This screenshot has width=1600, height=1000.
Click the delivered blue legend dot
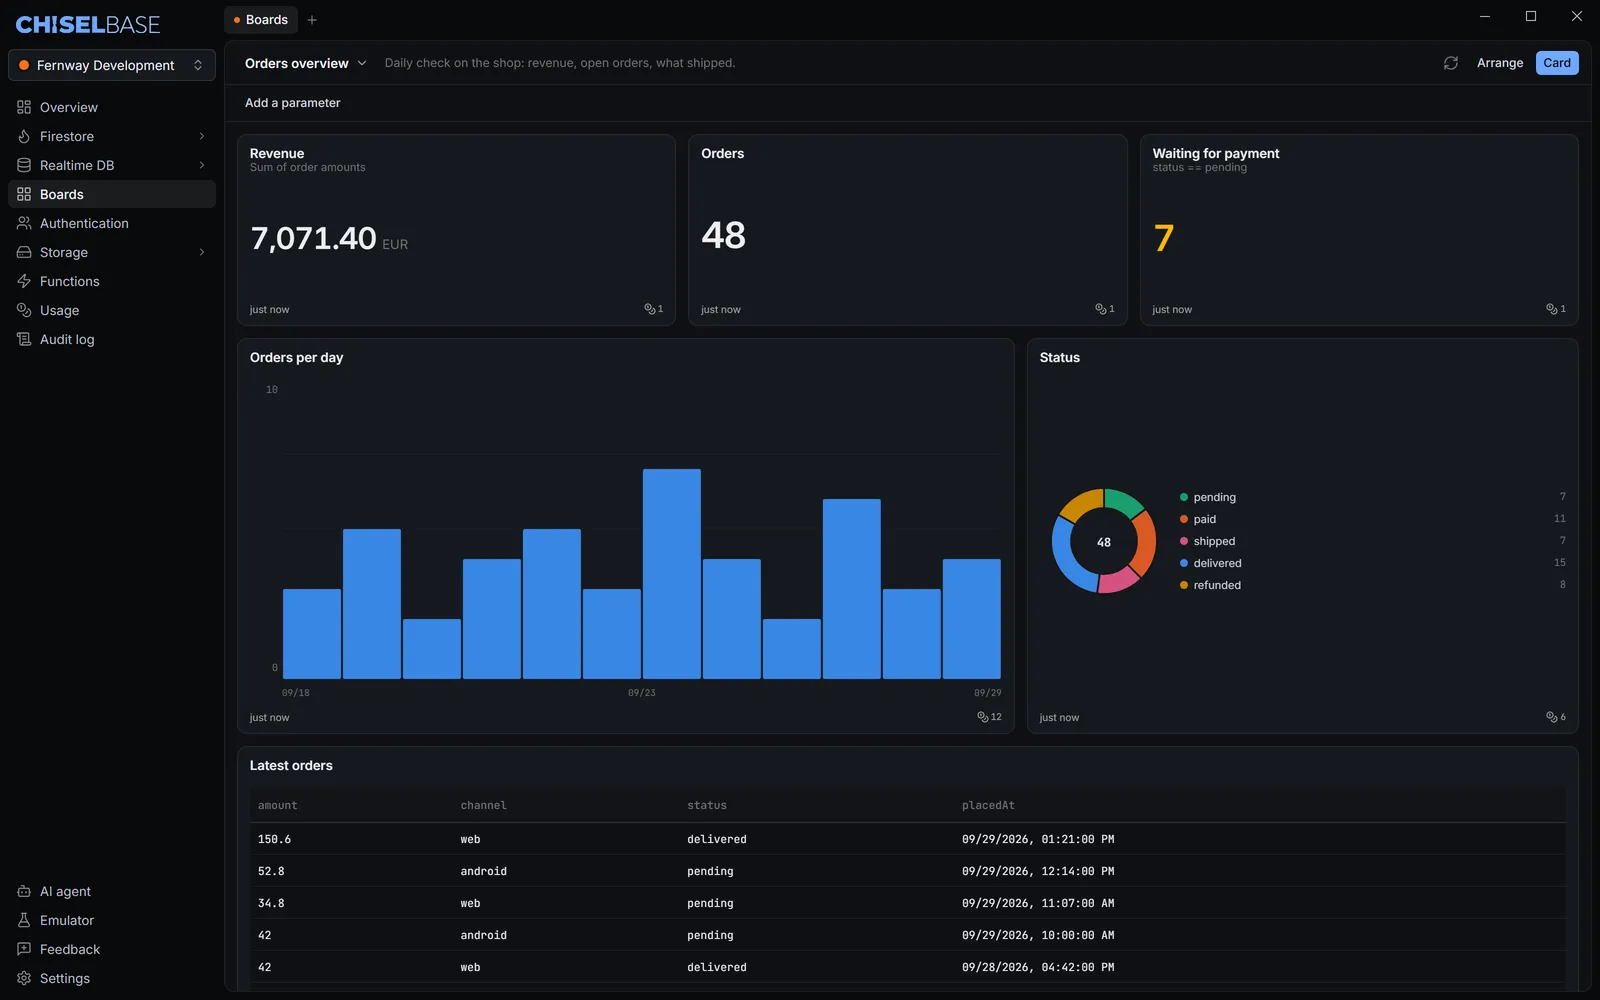tap(1184, 563)
